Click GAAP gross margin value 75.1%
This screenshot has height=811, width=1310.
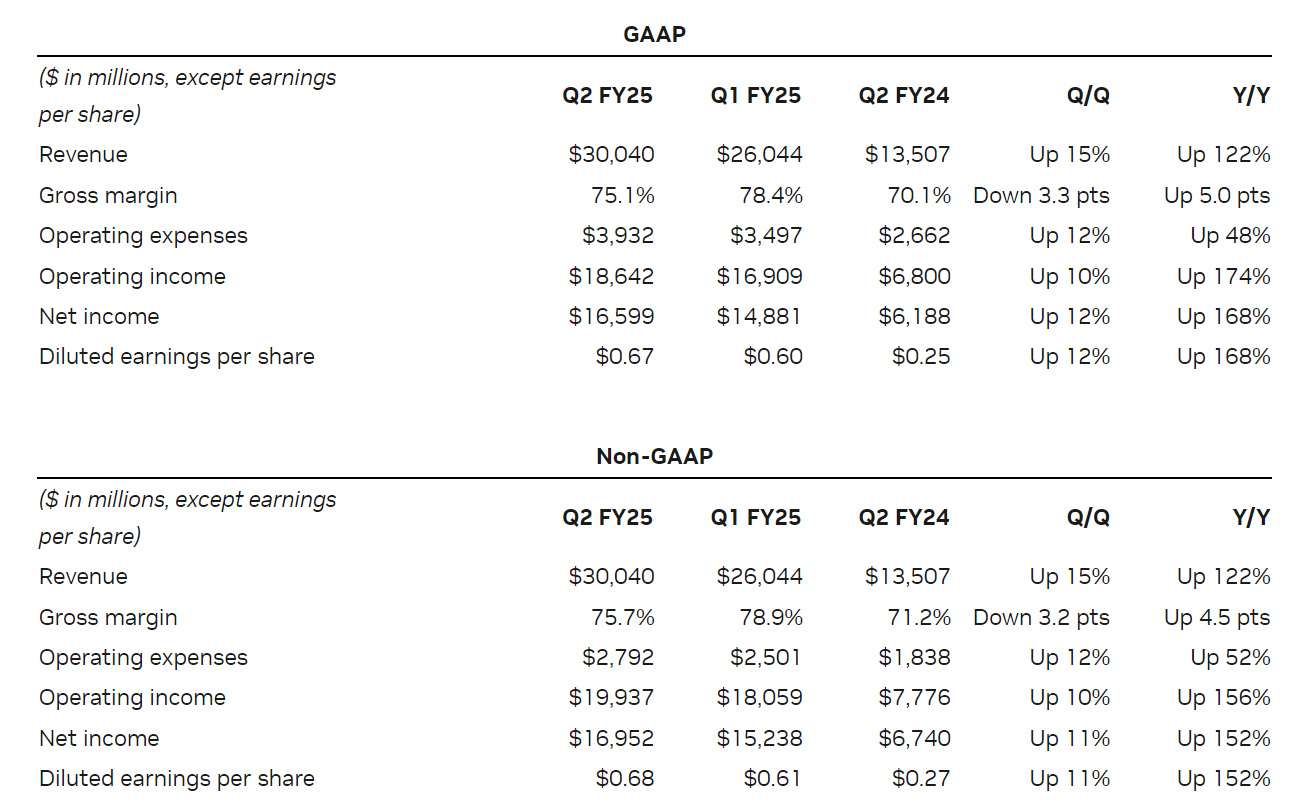point(622,196)
